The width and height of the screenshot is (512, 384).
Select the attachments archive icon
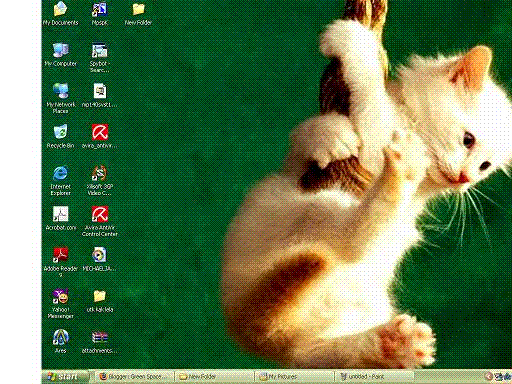pyautogui.click(x=99, y=341)
